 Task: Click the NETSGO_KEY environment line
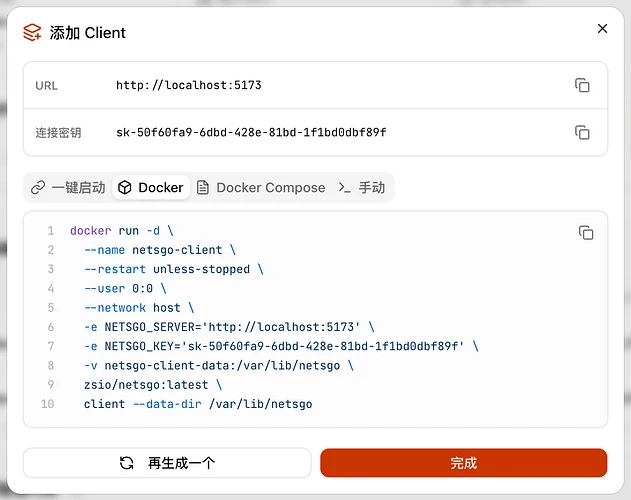coord(281,346)
